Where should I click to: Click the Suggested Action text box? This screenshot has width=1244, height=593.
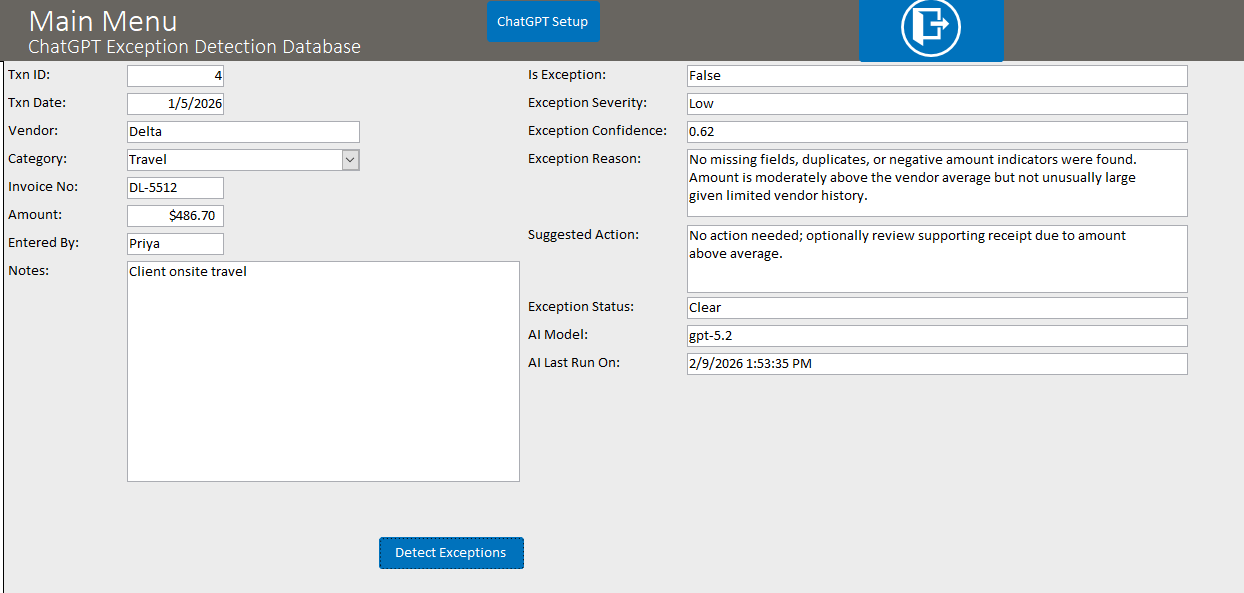point(936,259)
